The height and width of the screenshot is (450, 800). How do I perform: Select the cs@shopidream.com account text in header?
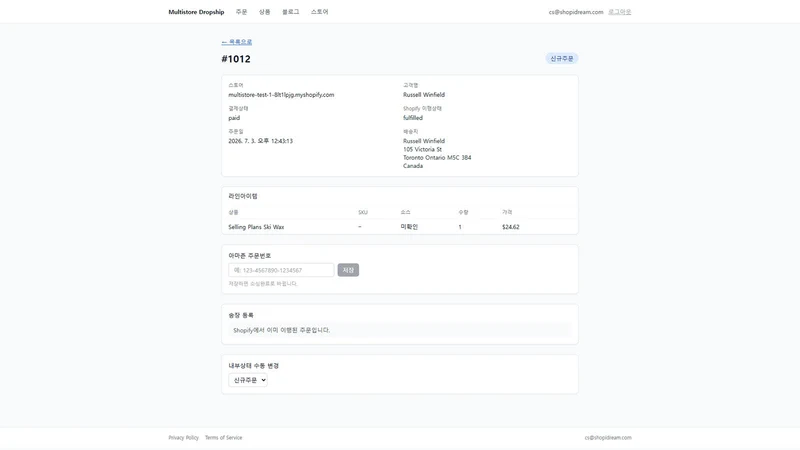(576, 12)
